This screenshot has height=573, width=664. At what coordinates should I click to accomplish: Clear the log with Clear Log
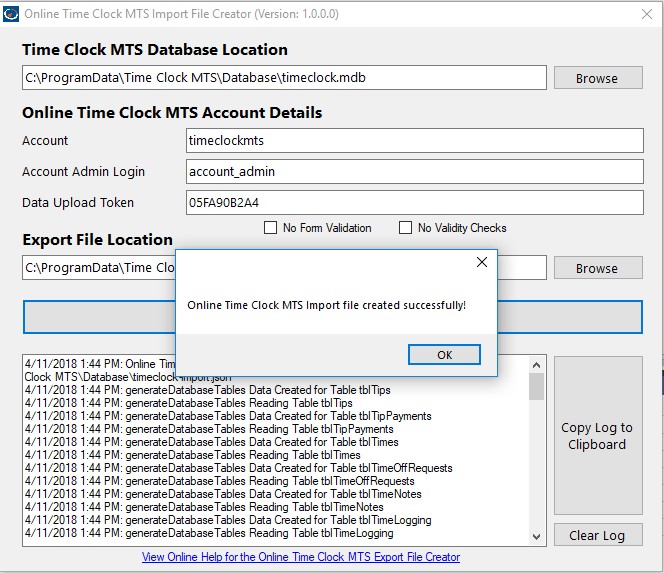598,535
